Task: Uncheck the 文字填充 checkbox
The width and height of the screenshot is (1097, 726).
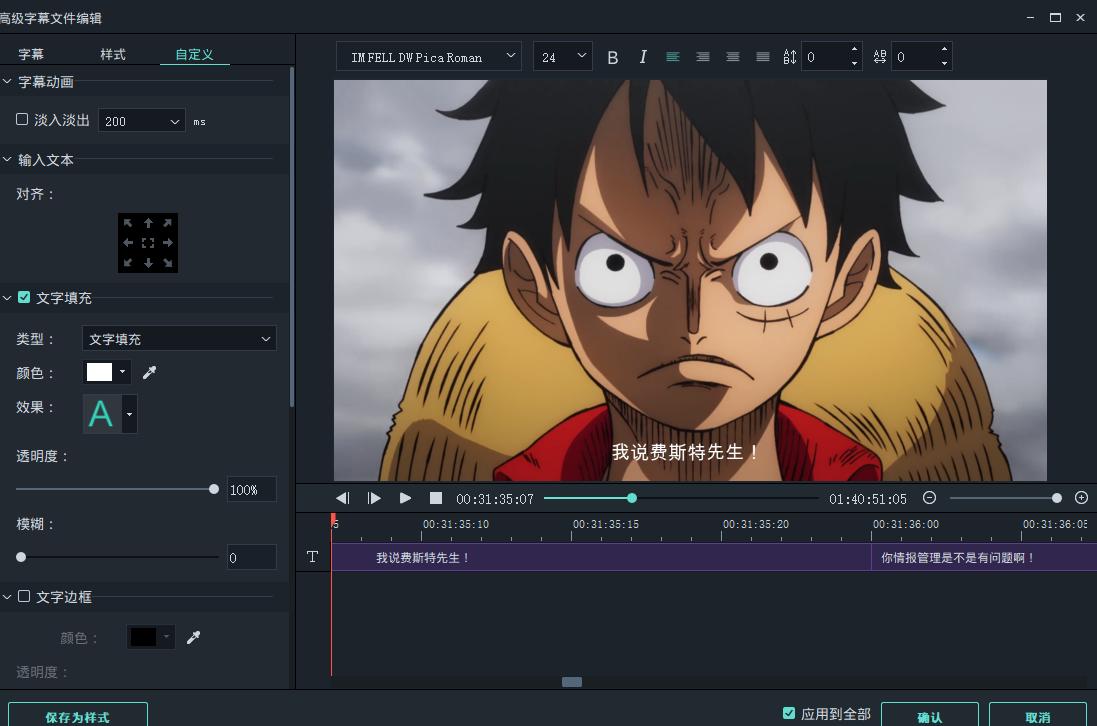Action: tap(24, 297)
